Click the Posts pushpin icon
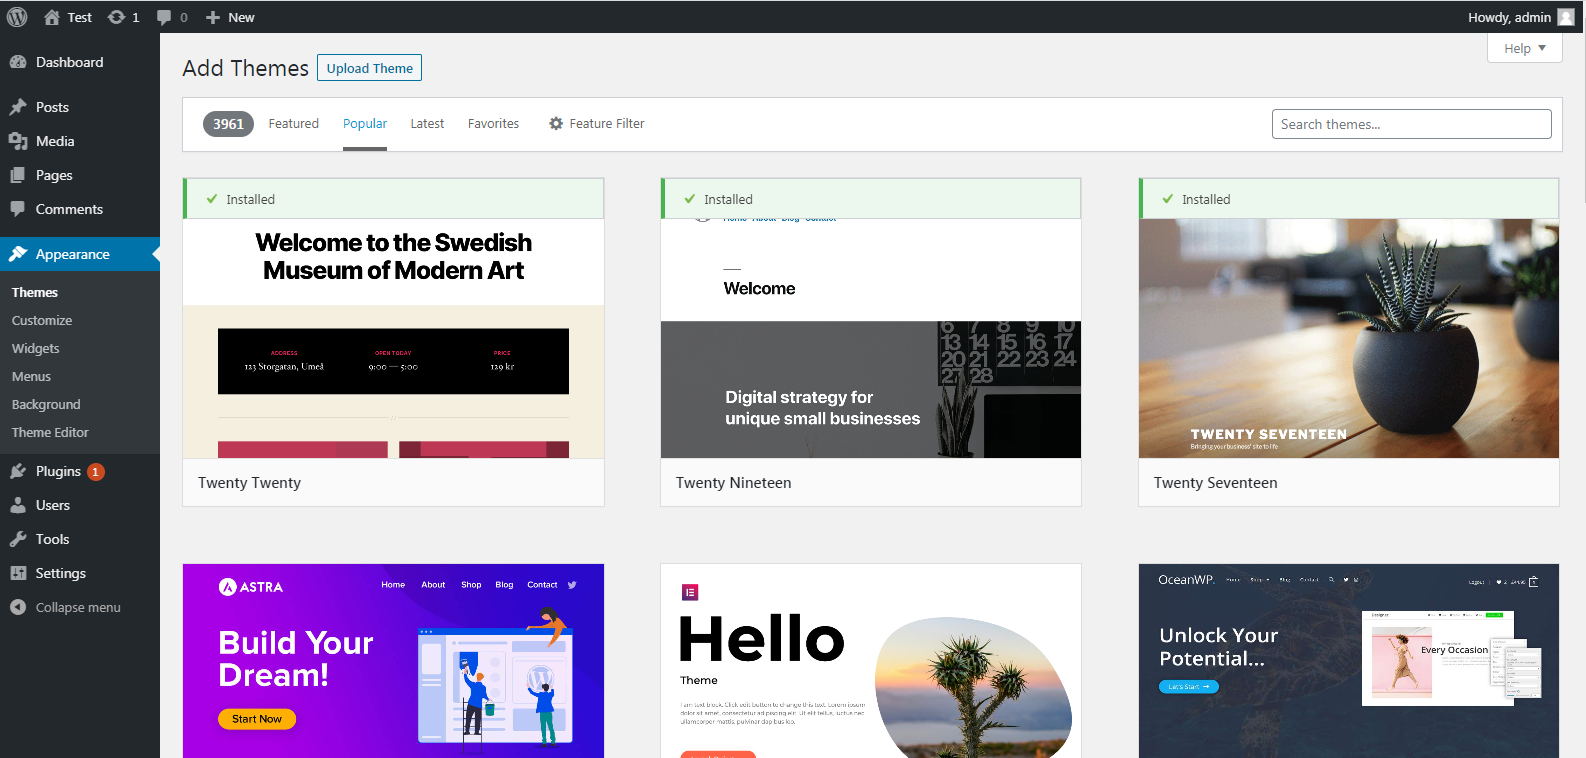The image size is (1586, 758). 18,107
